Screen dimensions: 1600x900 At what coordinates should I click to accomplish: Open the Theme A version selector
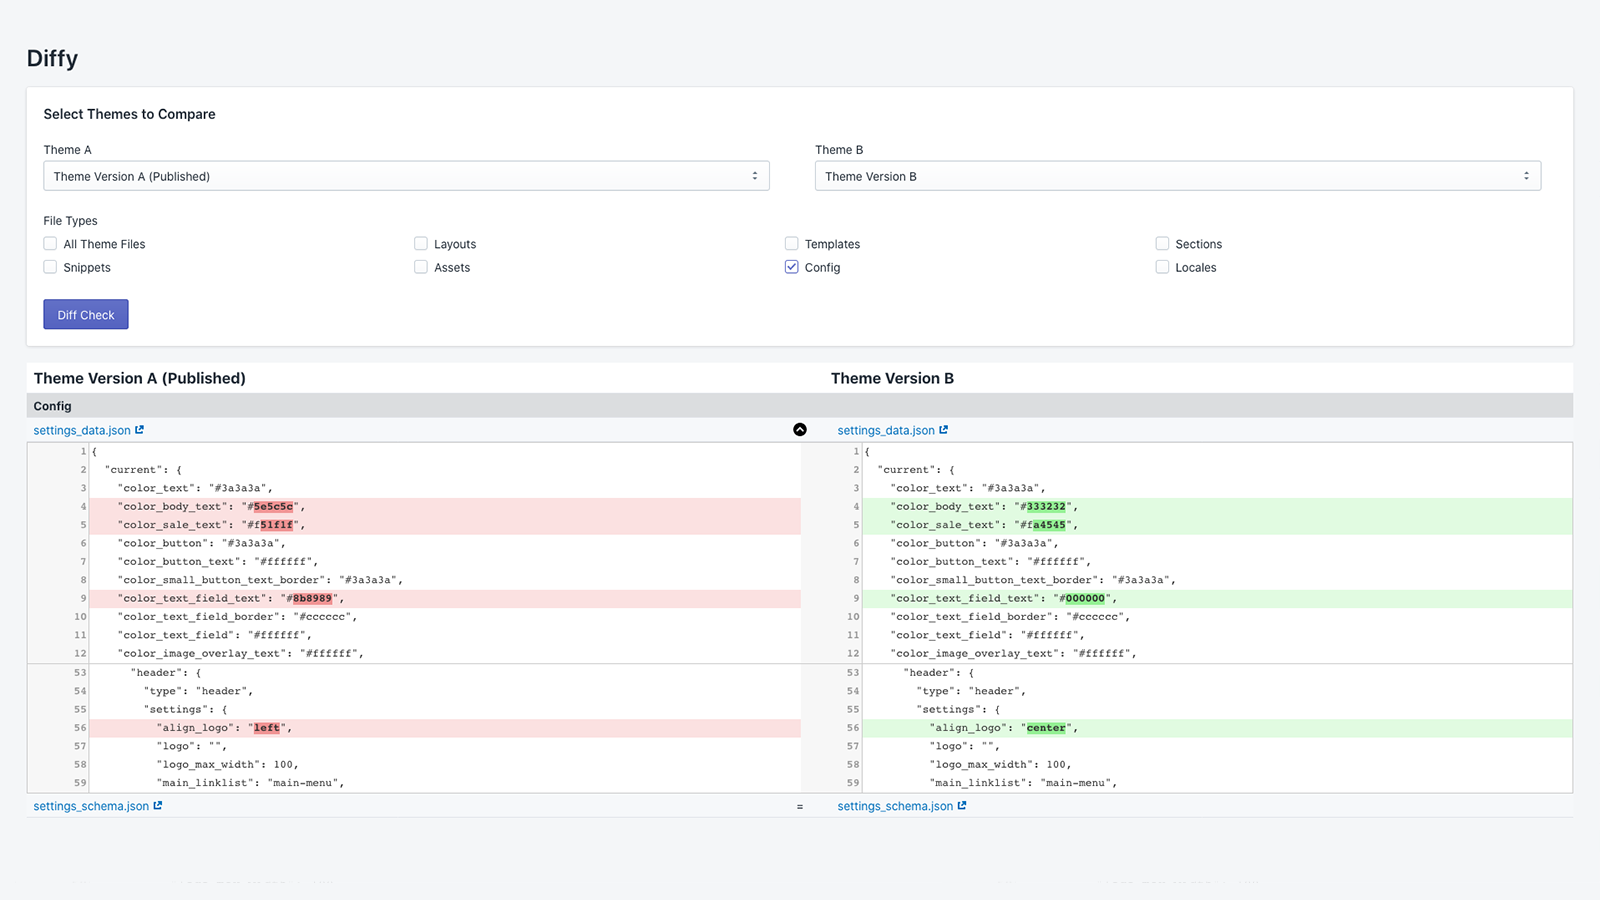click(406, 175)
